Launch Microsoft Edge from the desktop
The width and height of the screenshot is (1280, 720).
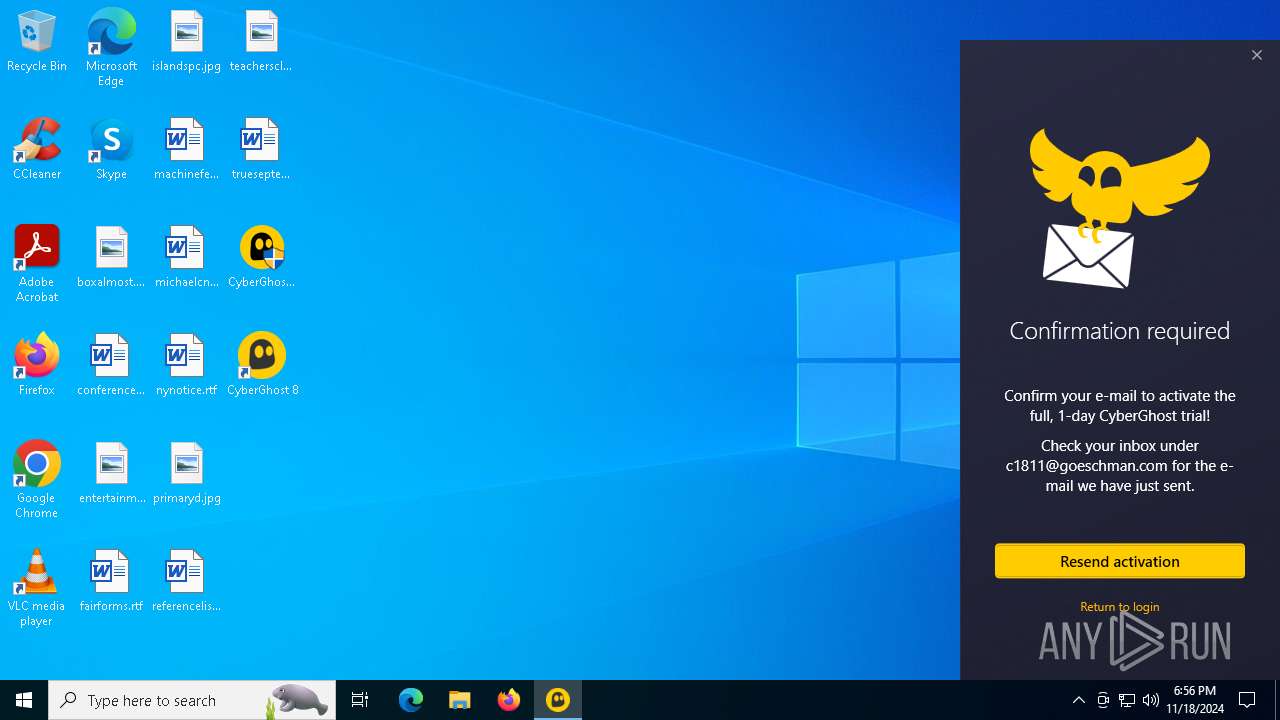tap(111, 47)
